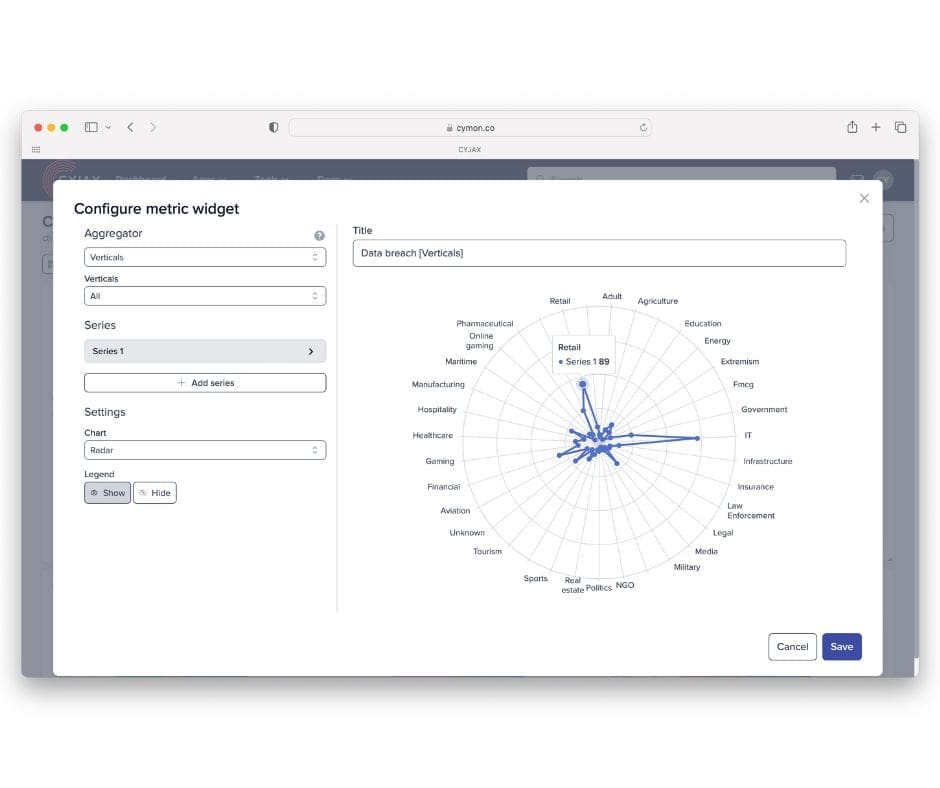
Task: Open the Verticals dropdown showing All
Action: click(205, 296)
